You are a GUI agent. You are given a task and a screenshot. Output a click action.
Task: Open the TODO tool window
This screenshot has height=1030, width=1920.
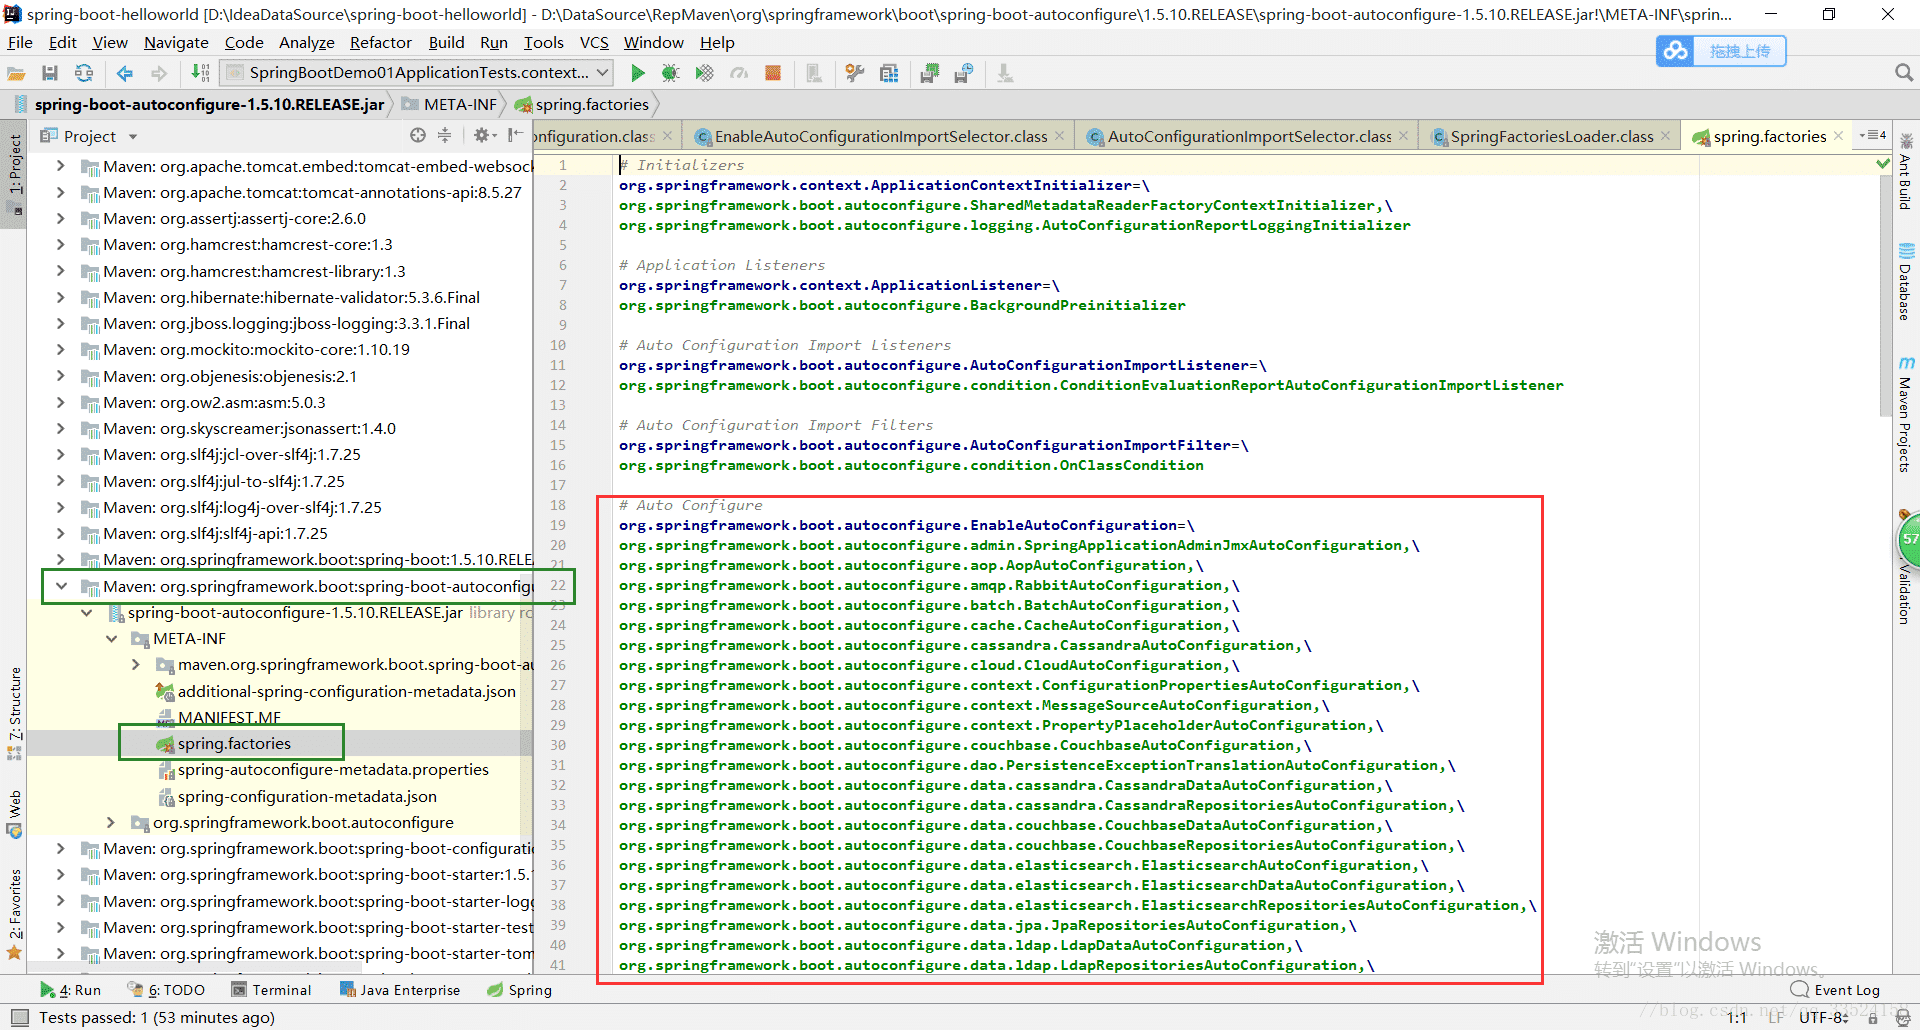click(166, 990)
